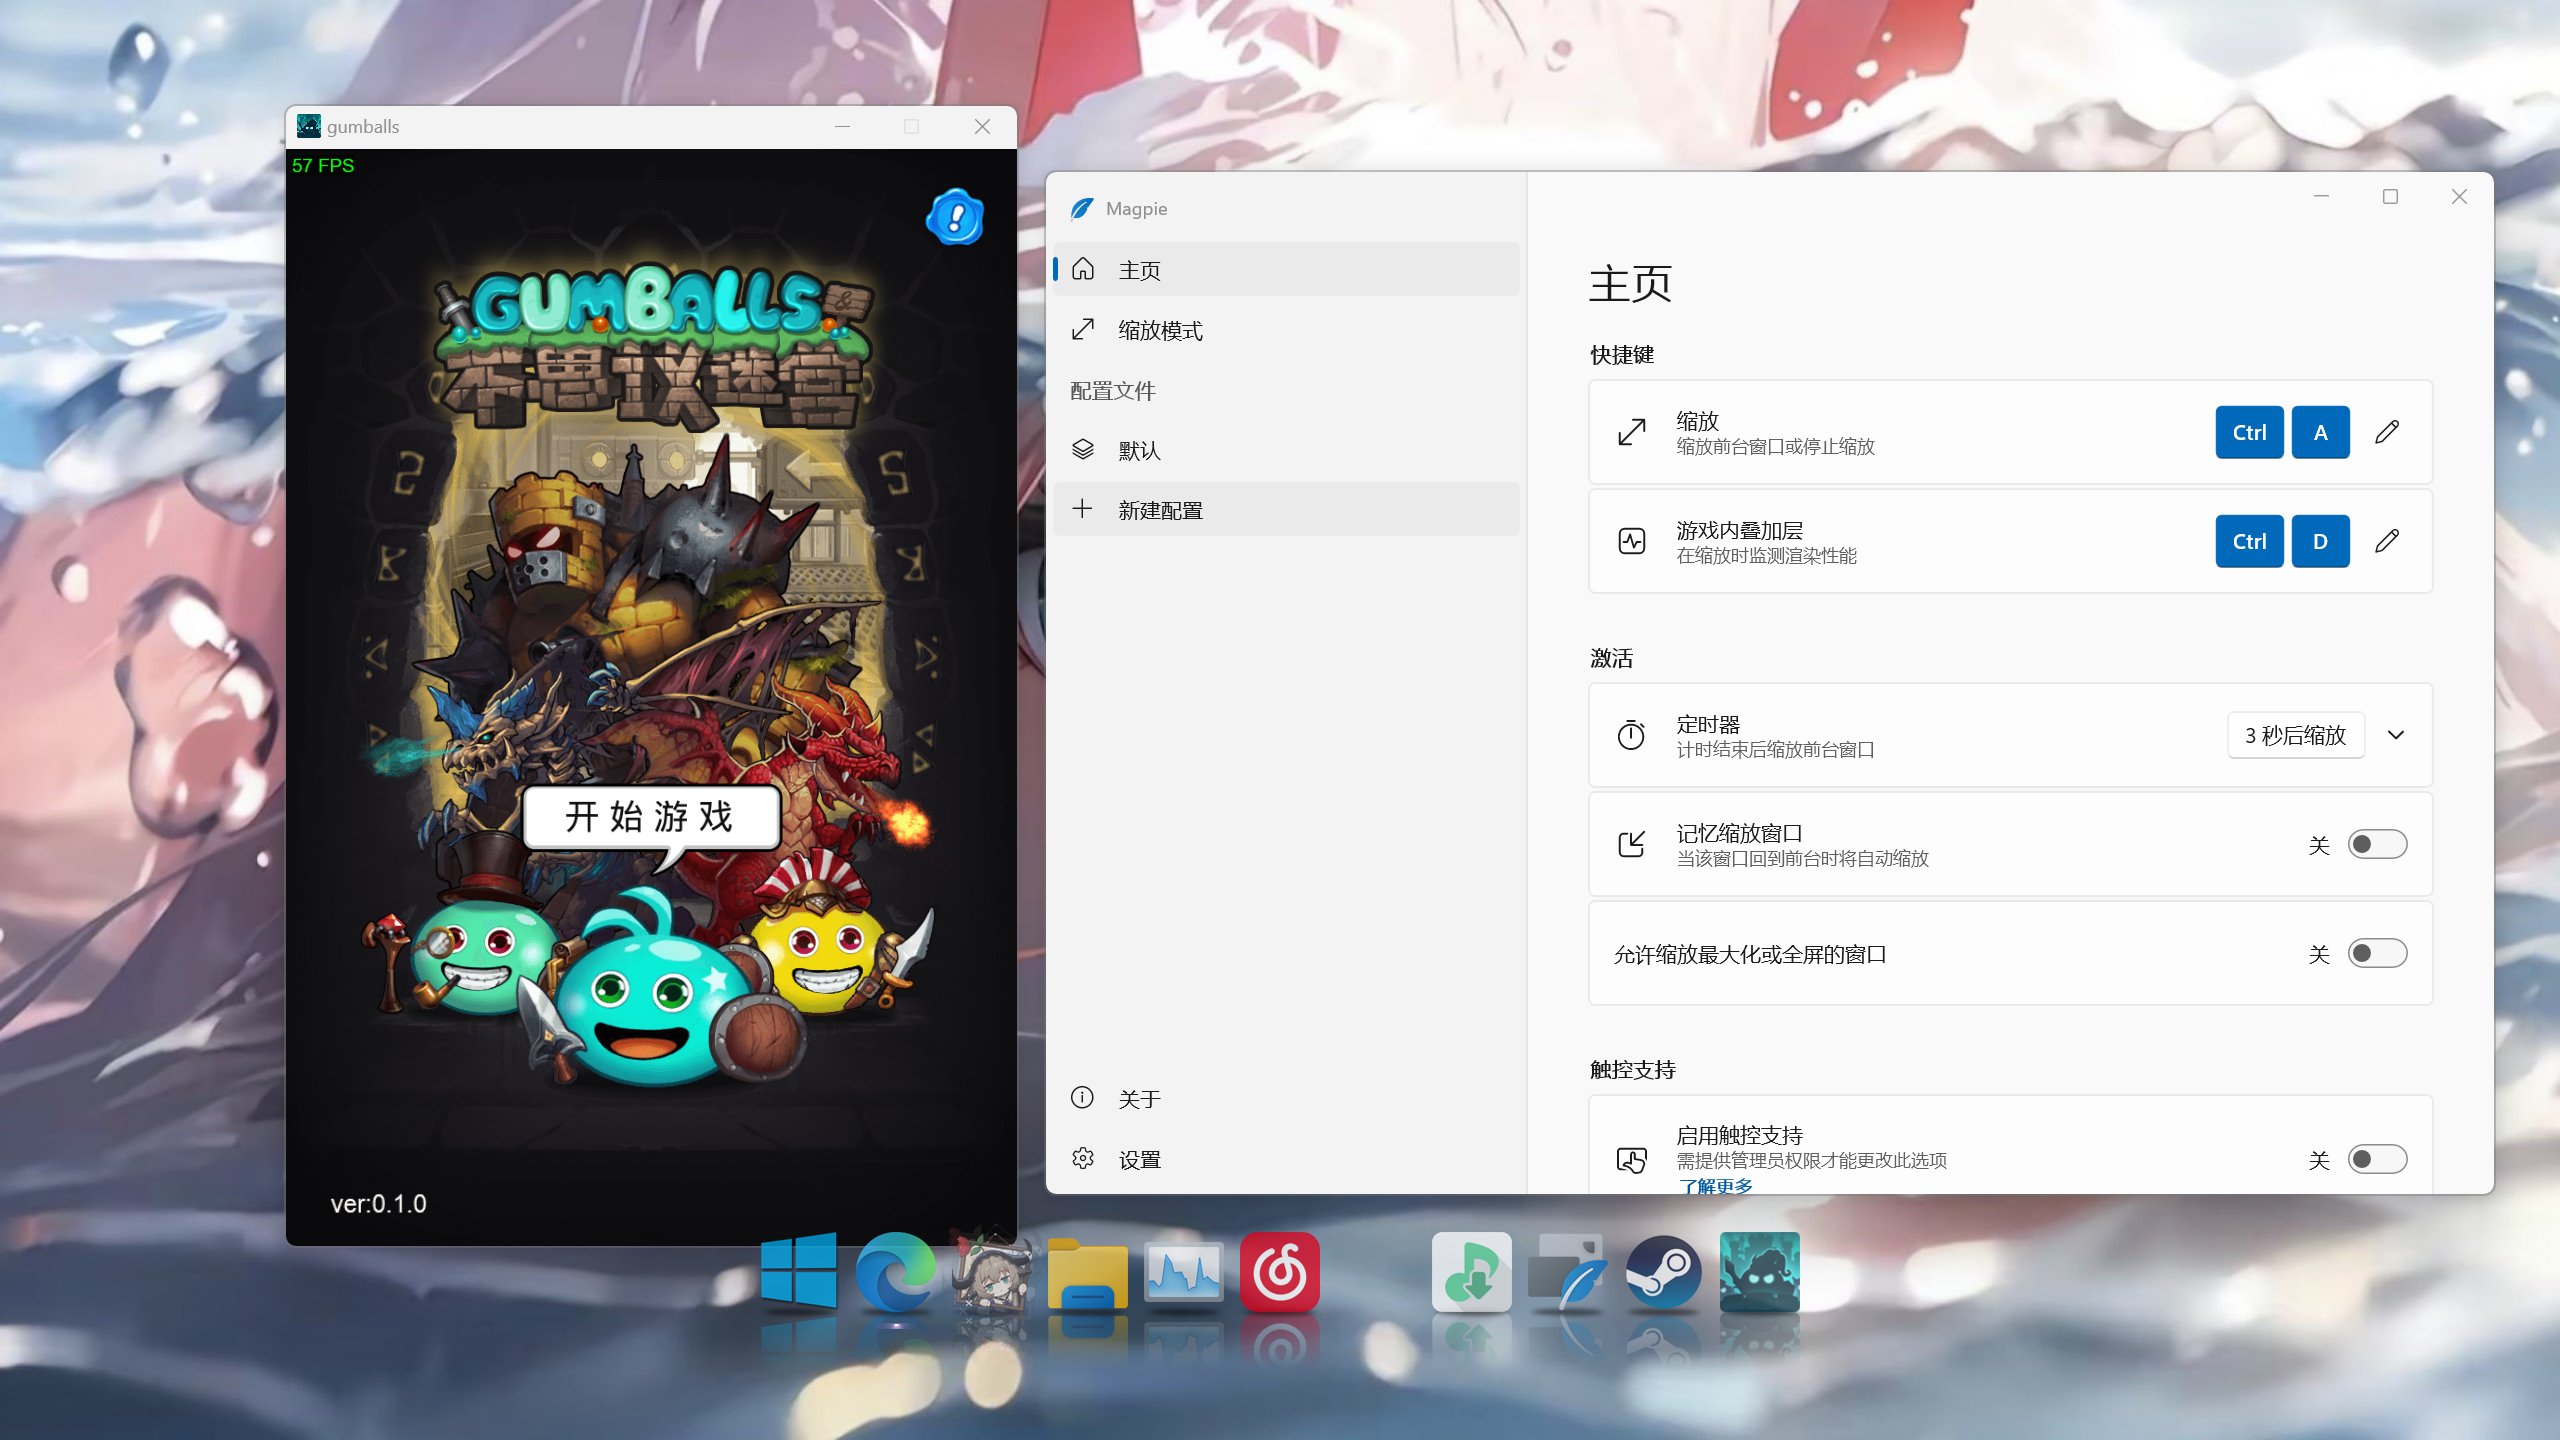2560x1440 pixels.
Task: Follow the 了解更多 link
Action: pyautogui.click(x=1715, y=1186)
